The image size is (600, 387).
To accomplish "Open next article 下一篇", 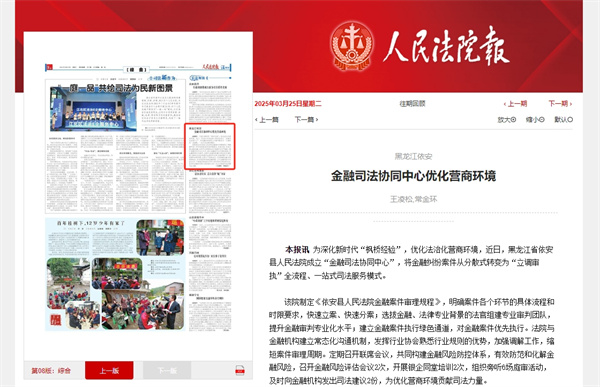I will 306,119.
